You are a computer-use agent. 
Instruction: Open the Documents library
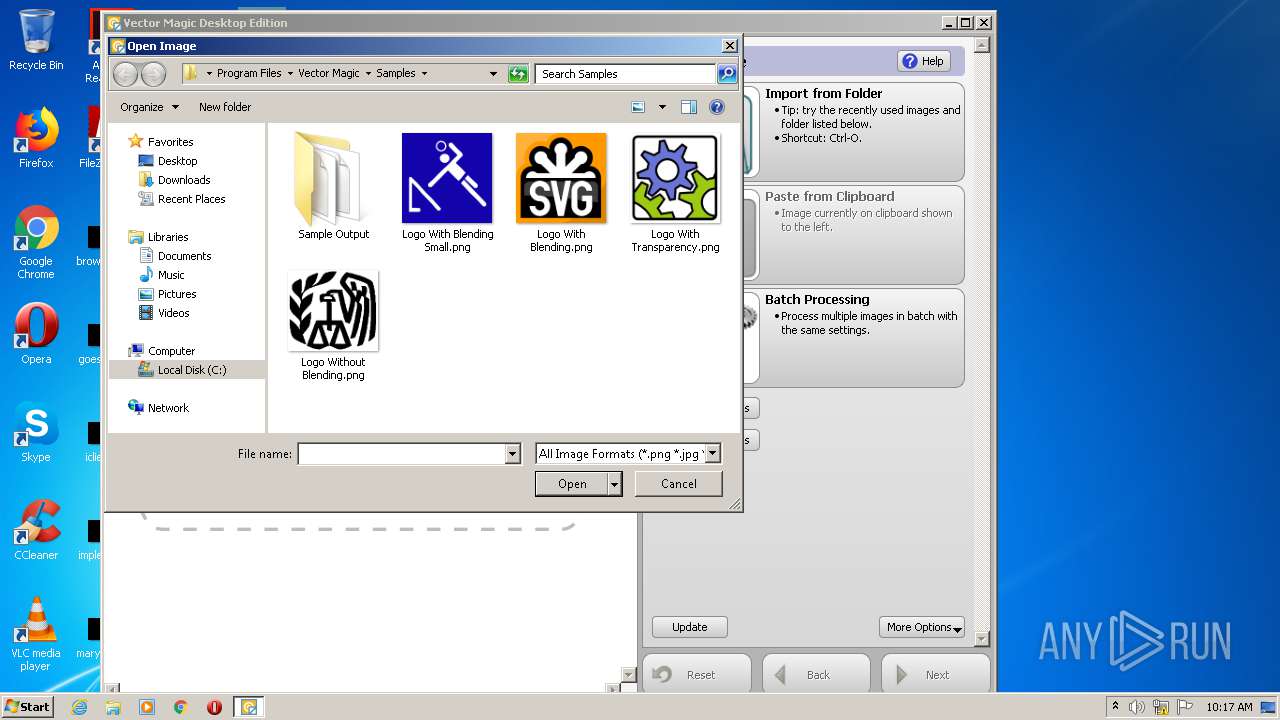point(184,256)
